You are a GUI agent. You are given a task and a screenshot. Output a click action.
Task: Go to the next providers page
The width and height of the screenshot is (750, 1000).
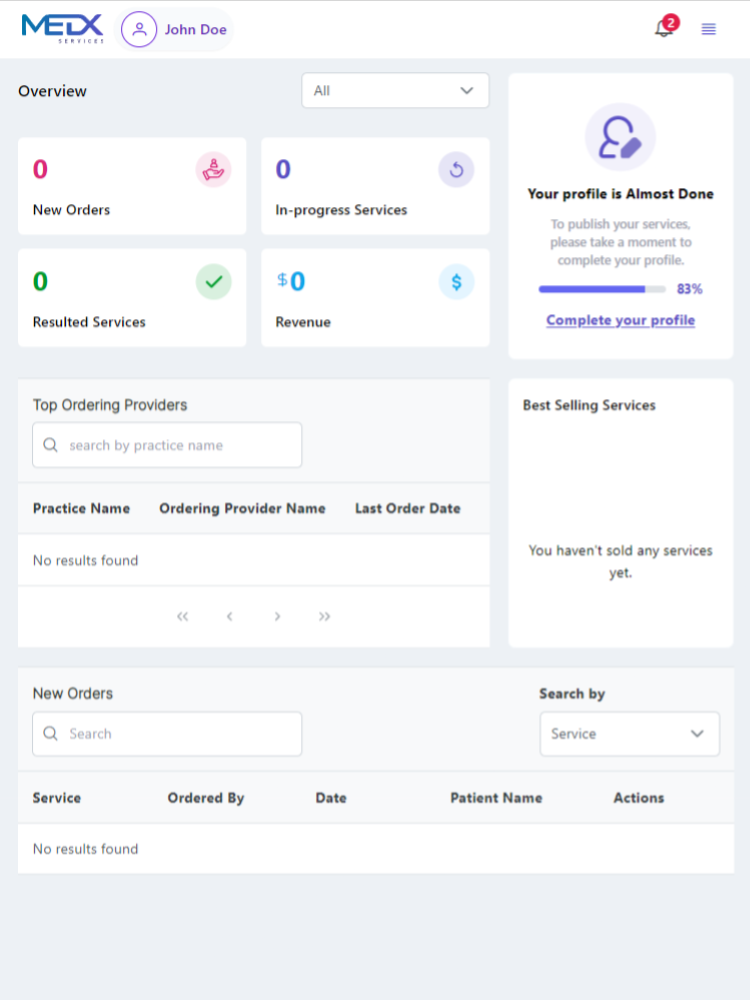(277, 617)
